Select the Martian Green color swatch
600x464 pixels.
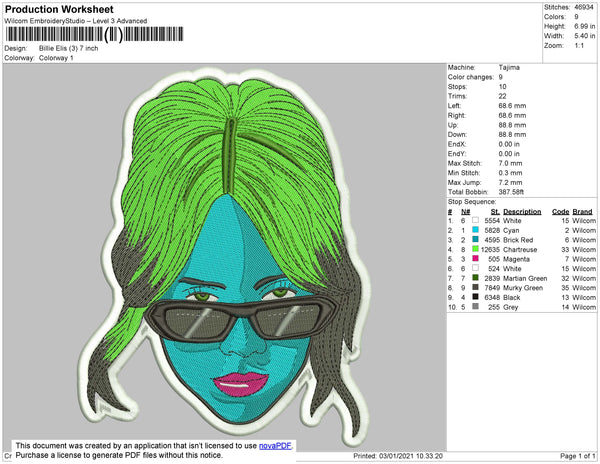pos(475,278)
